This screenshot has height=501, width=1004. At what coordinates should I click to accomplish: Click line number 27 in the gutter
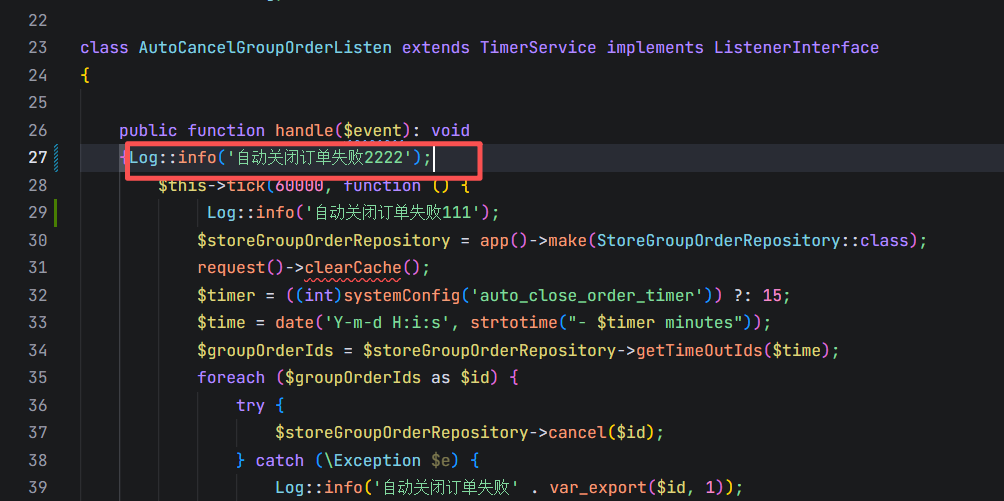pyautogui.click(x=38, y=158)
